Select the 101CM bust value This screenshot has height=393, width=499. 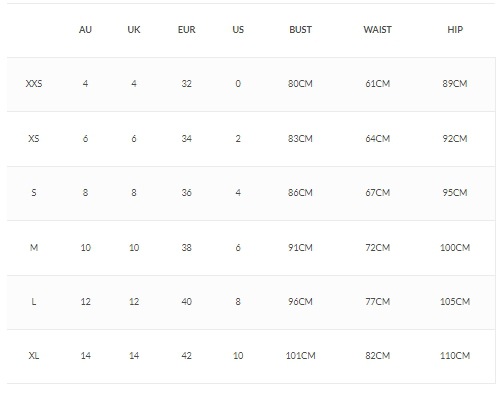[300, 356]
